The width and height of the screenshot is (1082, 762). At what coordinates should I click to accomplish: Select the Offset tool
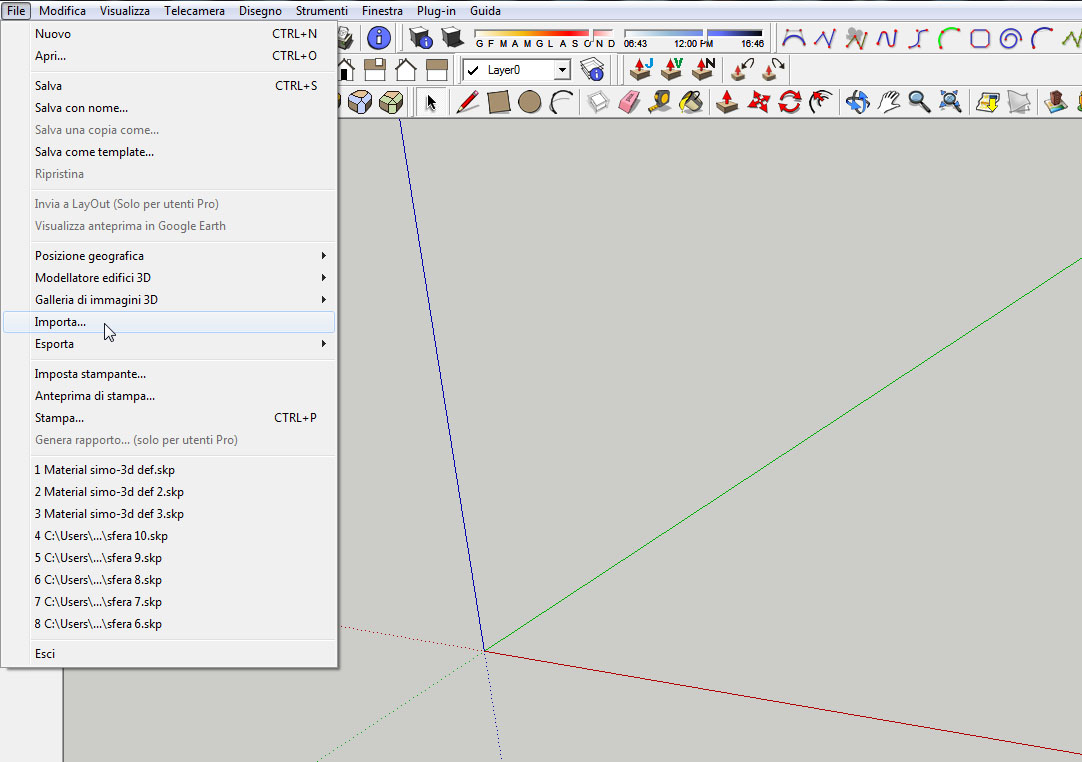point(820,102)
